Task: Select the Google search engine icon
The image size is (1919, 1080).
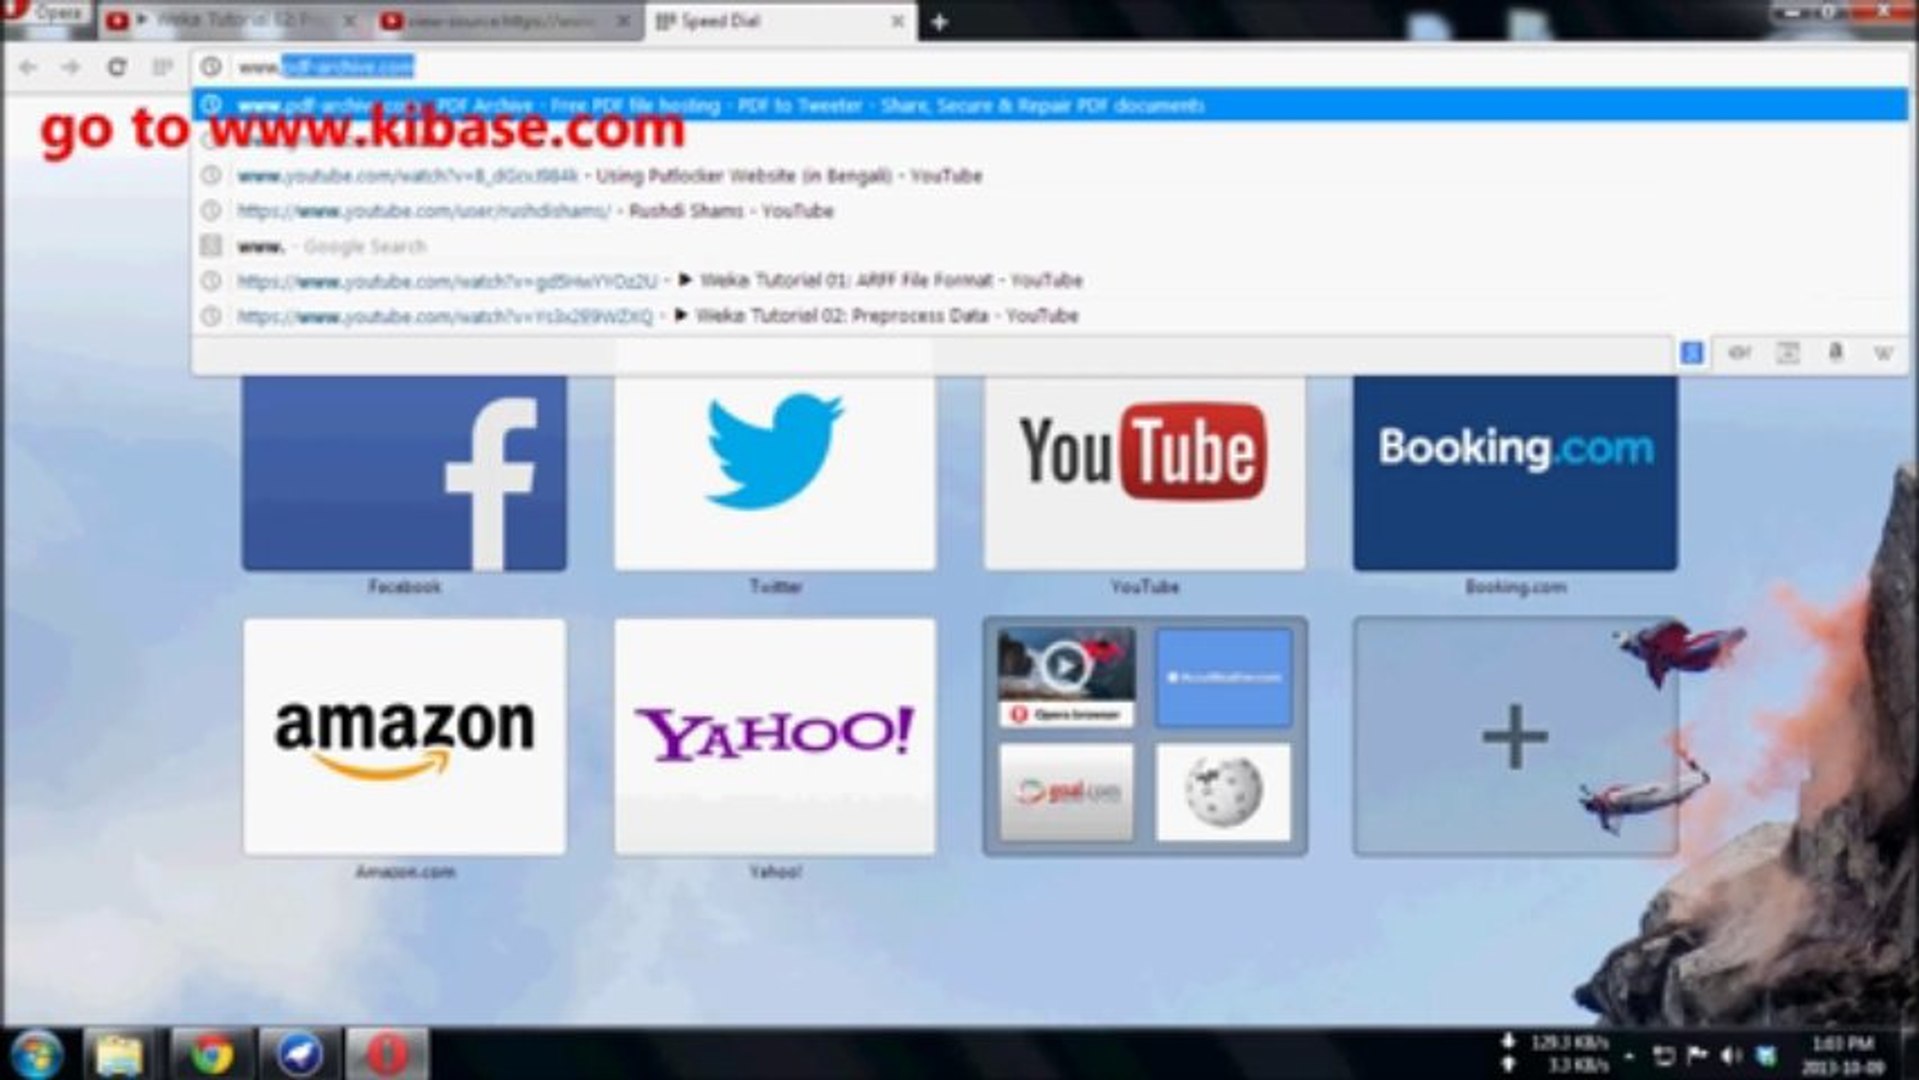Action: coord(1692,353)
